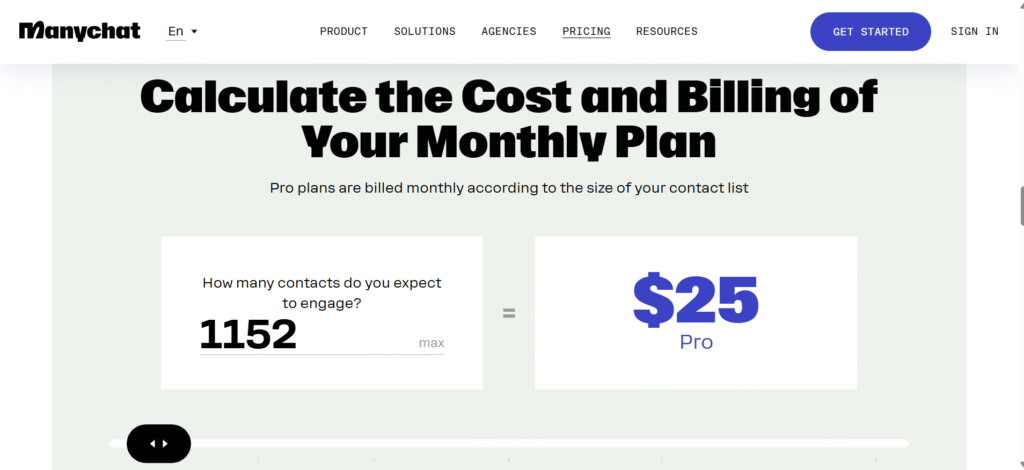The image size is (1024, 470).
Task: Open the SOLUTIONS menu
Action: point(424,31)
